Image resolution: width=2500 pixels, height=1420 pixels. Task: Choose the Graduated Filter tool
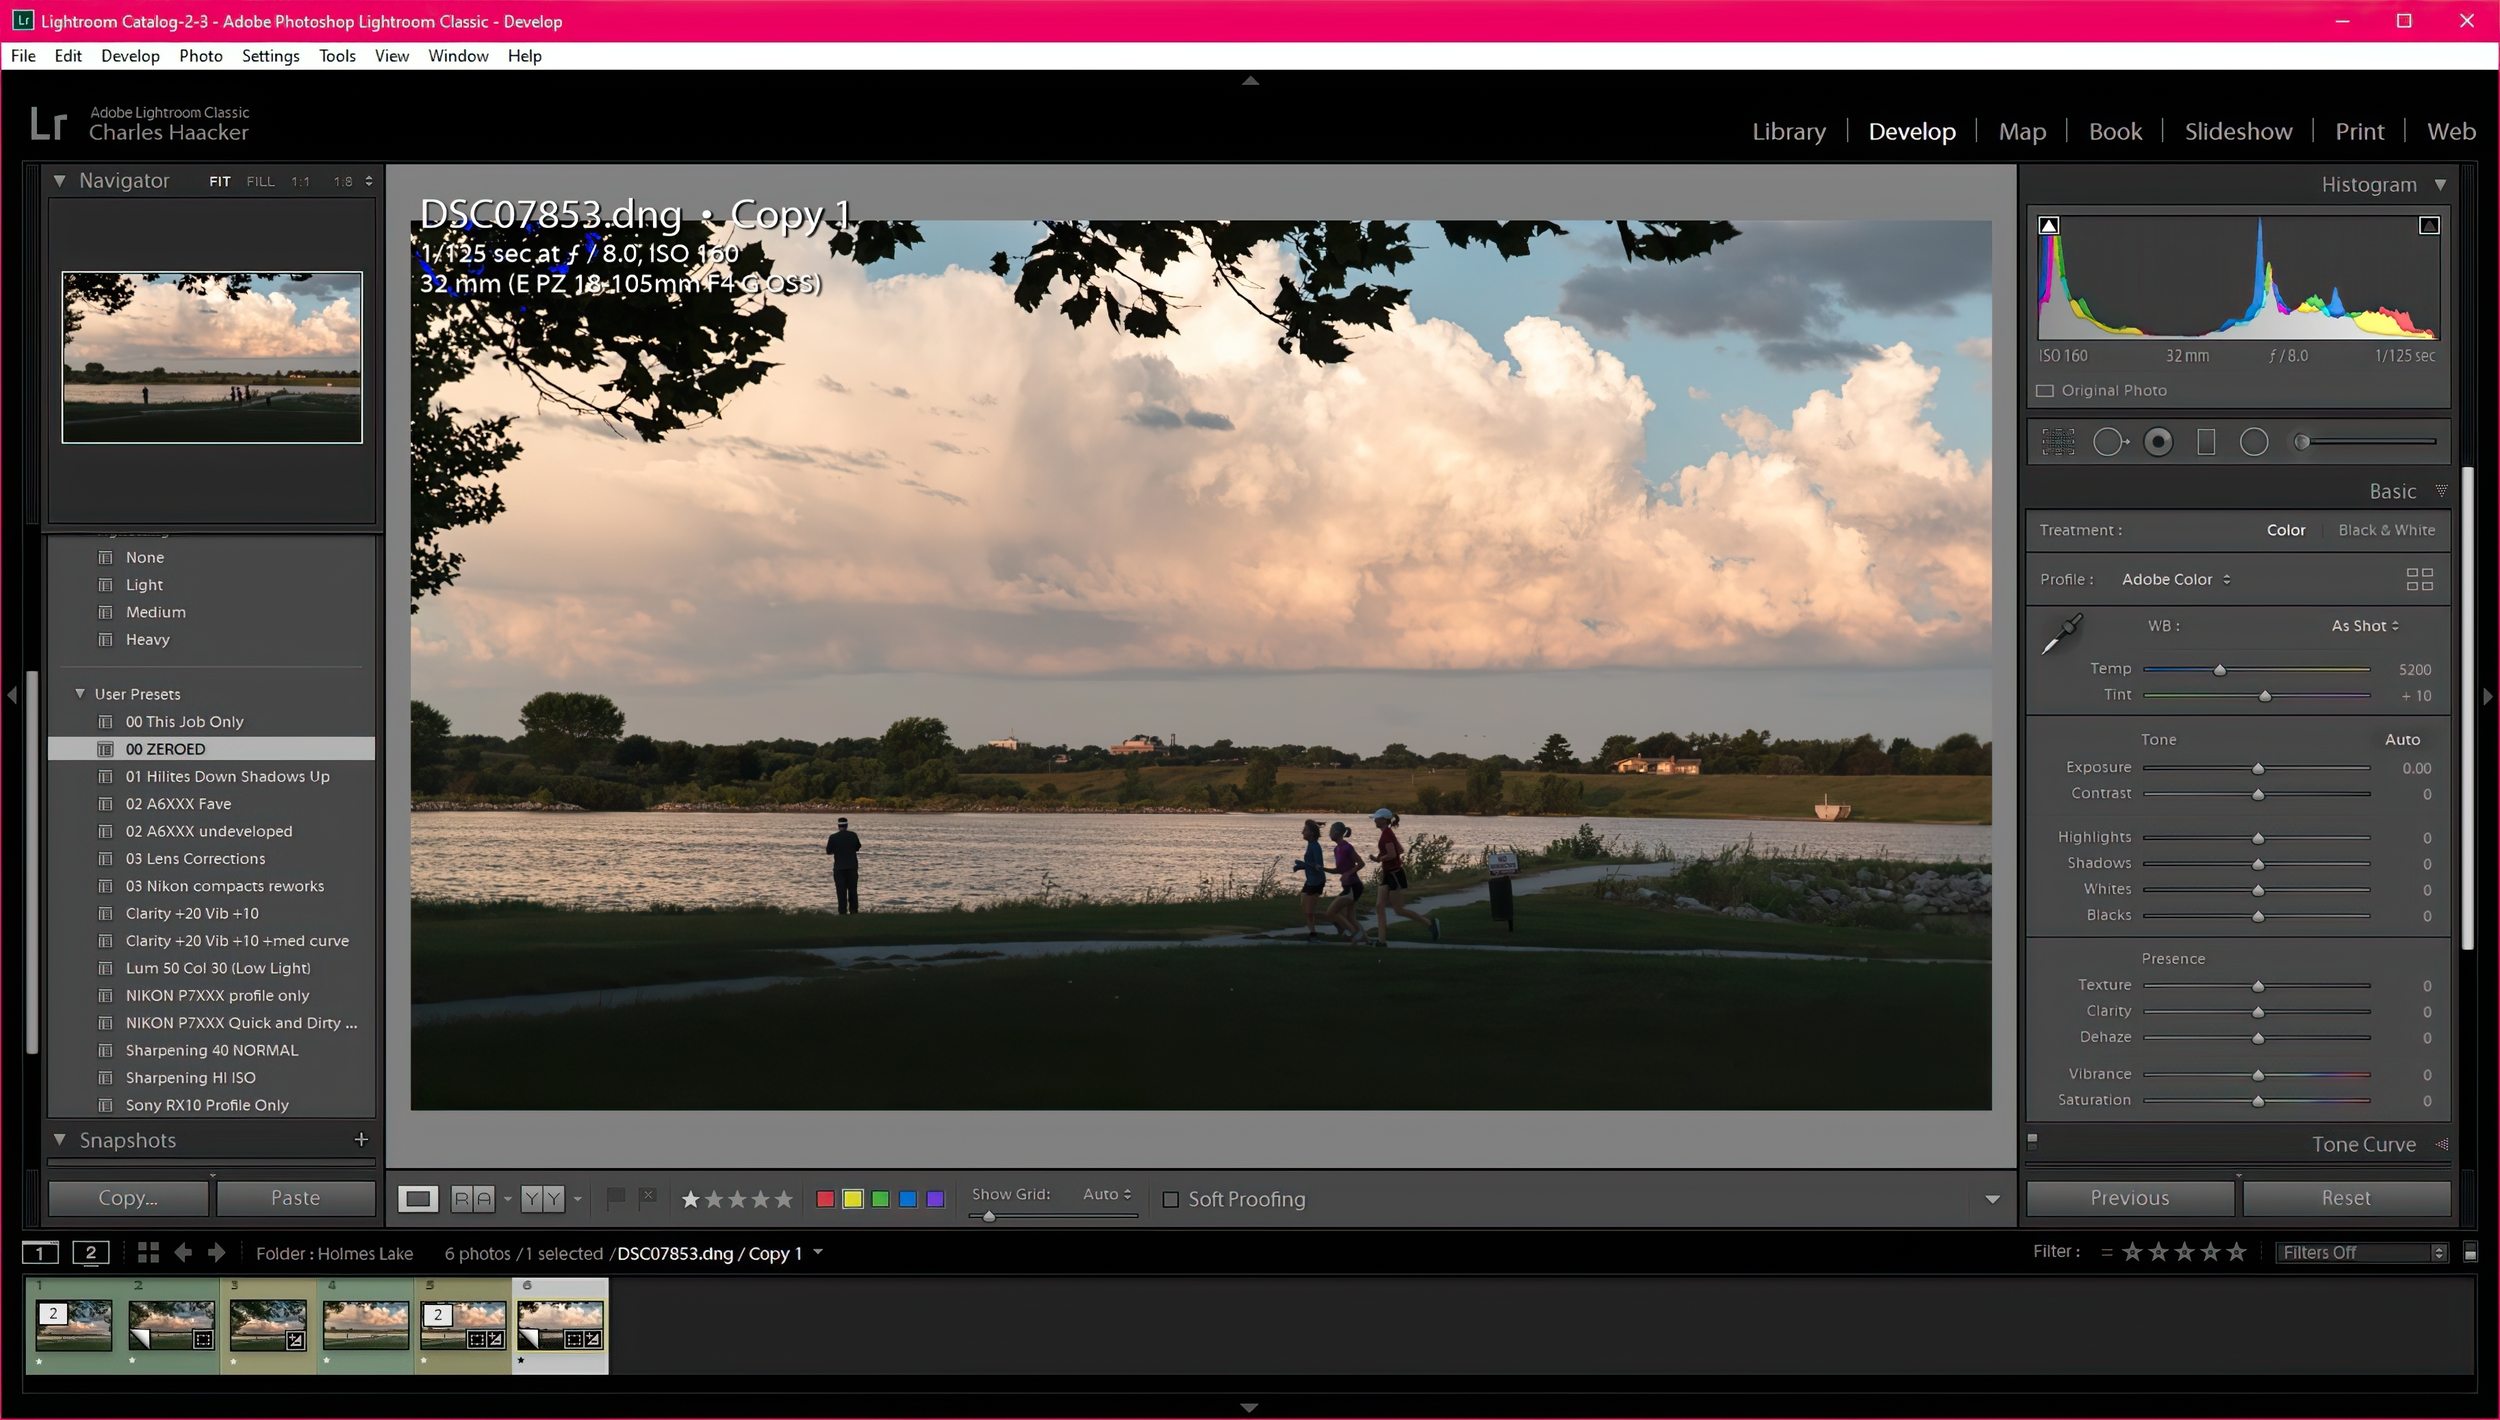(2206, 442)
